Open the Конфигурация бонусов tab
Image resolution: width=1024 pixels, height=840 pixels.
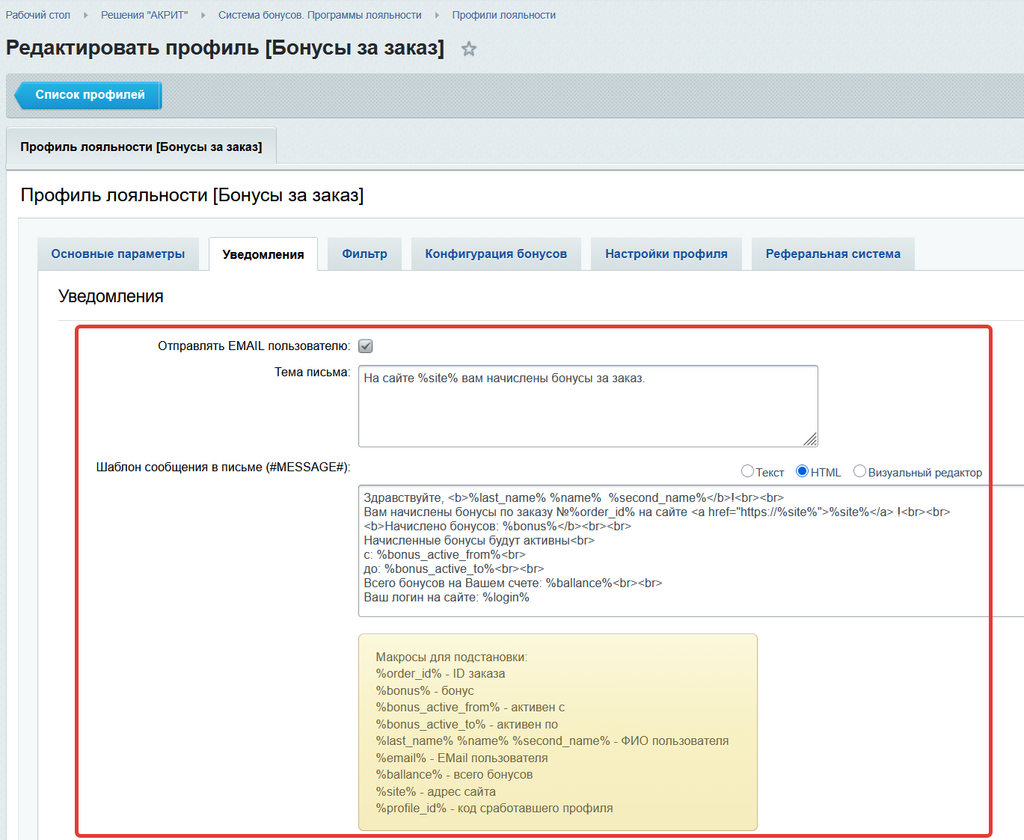tap(496, 254)
